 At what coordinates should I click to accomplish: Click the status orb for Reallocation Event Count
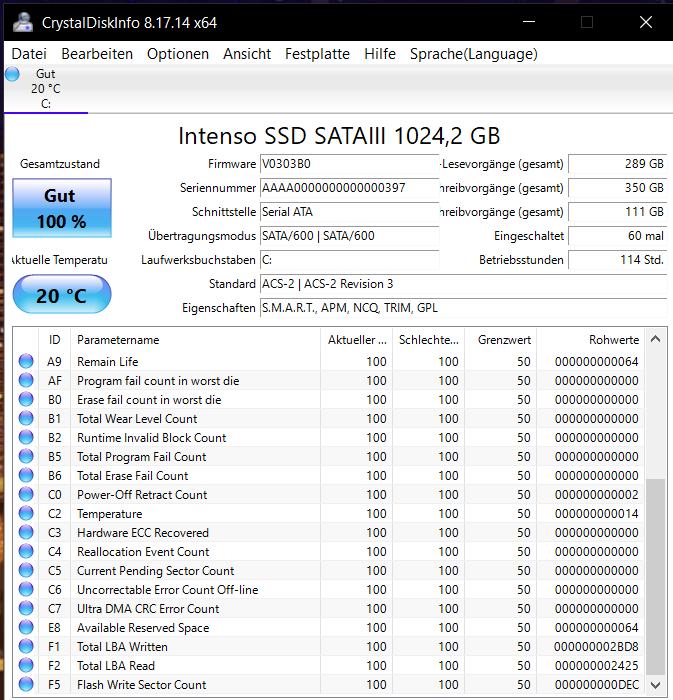[26, 551]
